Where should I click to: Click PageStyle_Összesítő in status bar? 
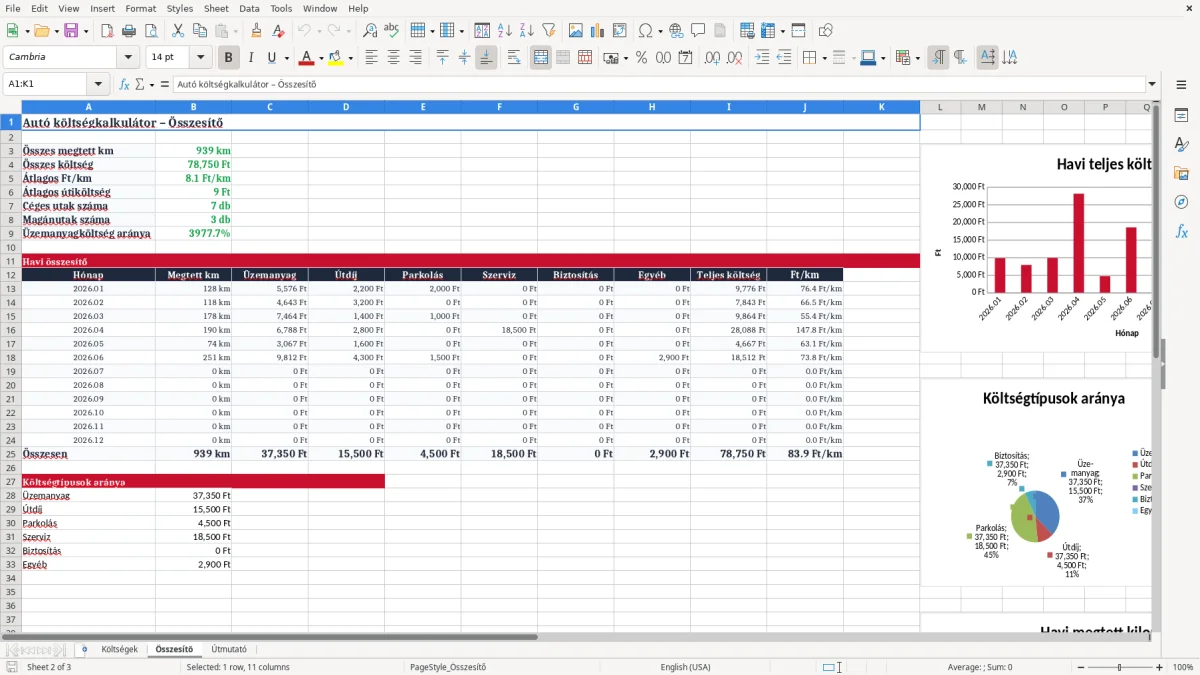(x=447, y=667)
